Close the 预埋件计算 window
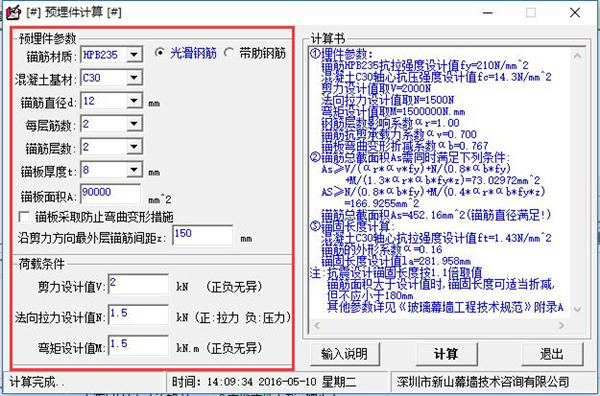Viewport: 600px width, 396px height. click(x=575, y=13)
